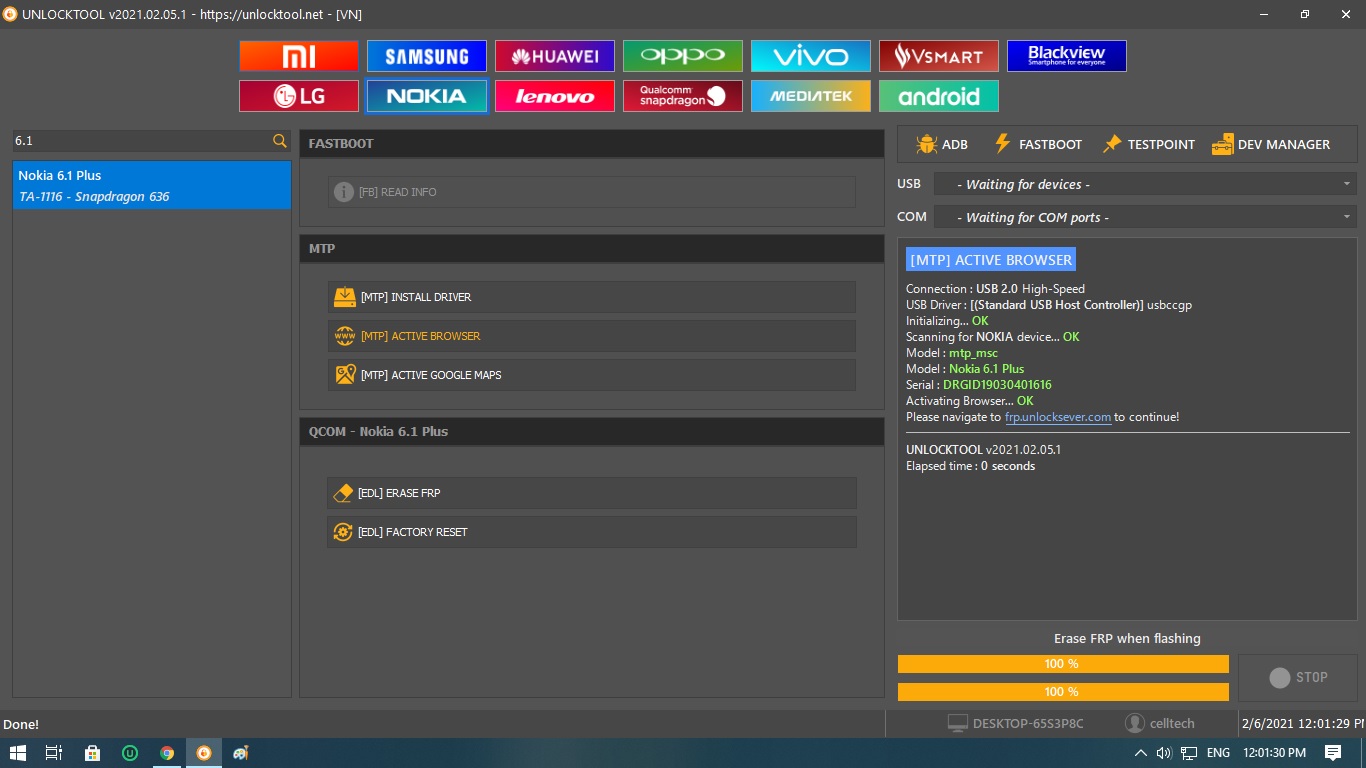
Task: Click the STOP button
Action: click(x=1298, y=678)
